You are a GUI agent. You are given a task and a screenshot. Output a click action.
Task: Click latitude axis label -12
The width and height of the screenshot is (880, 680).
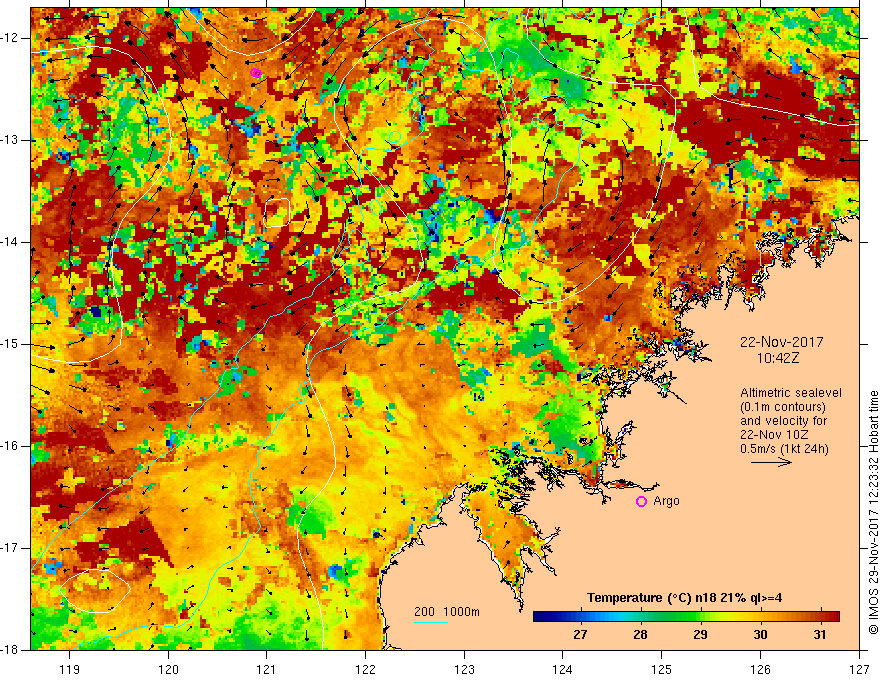pos(10,38)
